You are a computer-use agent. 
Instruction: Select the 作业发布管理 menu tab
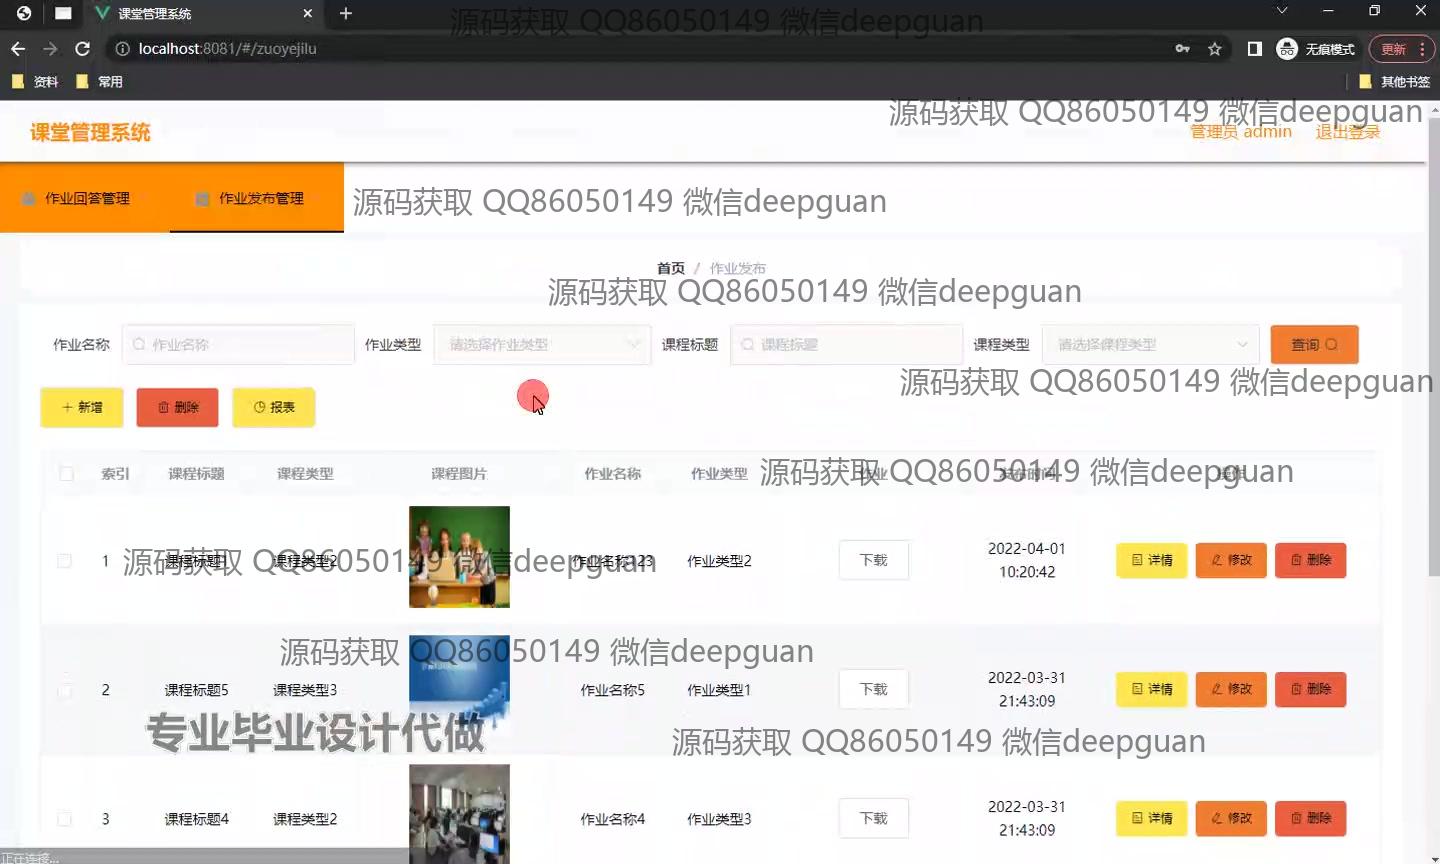coord(258,198)
